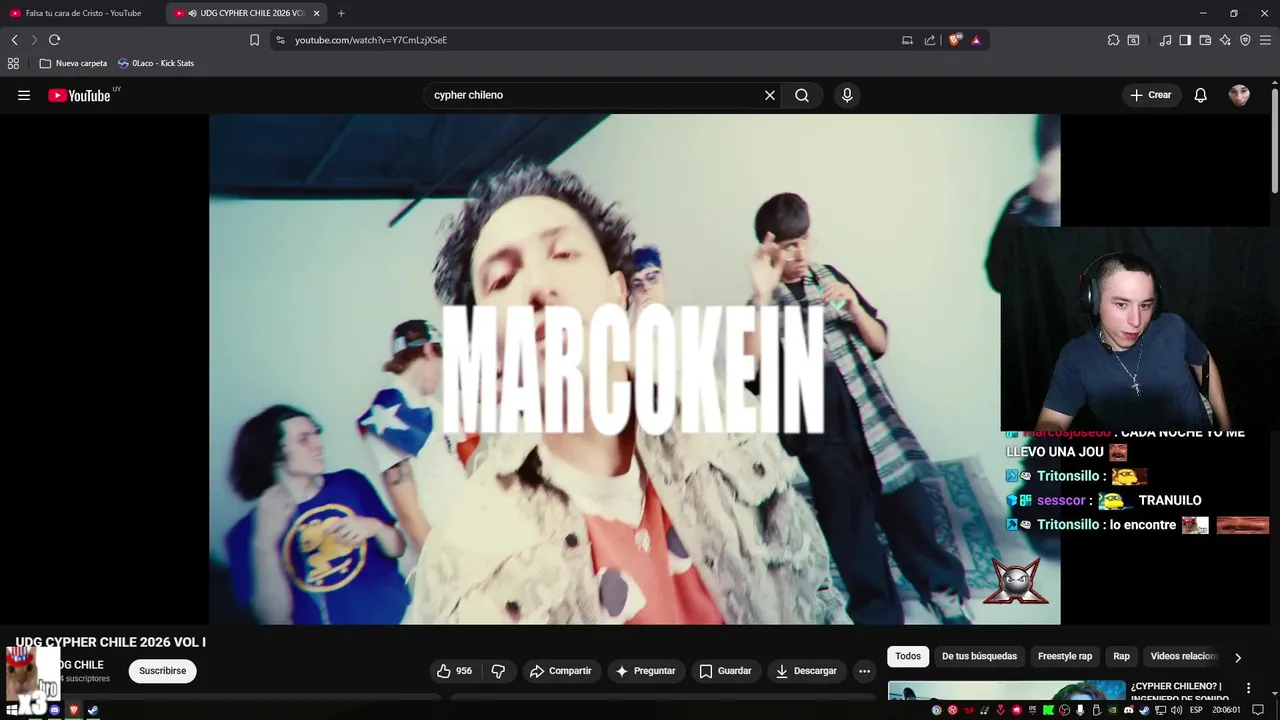This screenshot has height=720, width=1280.
Task: Open the YouTube hamburger guide menu
Action: coord(24,95)
